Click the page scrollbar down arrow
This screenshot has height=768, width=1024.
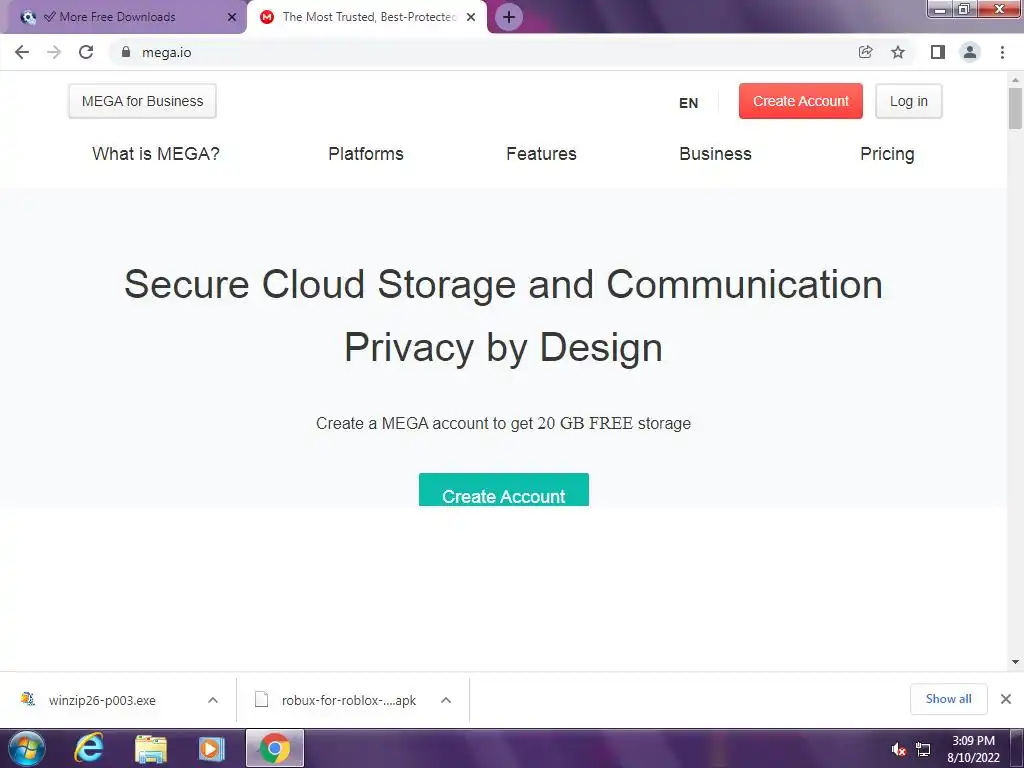point(1015,662)
